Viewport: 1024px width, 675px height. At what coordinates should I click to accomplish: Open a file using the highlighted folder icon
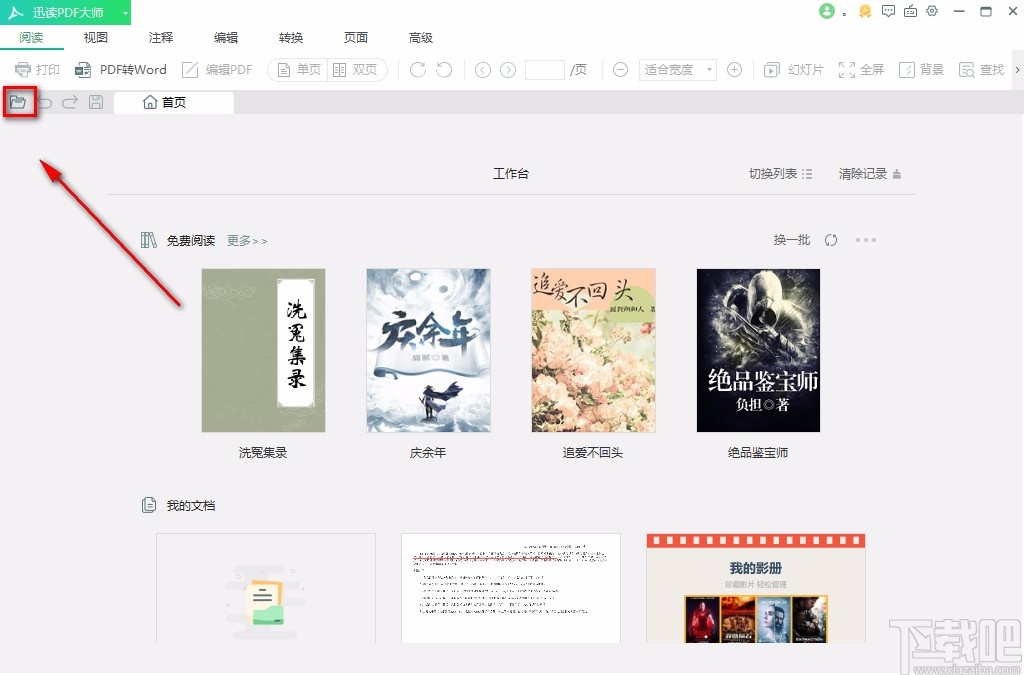point(19,102)
